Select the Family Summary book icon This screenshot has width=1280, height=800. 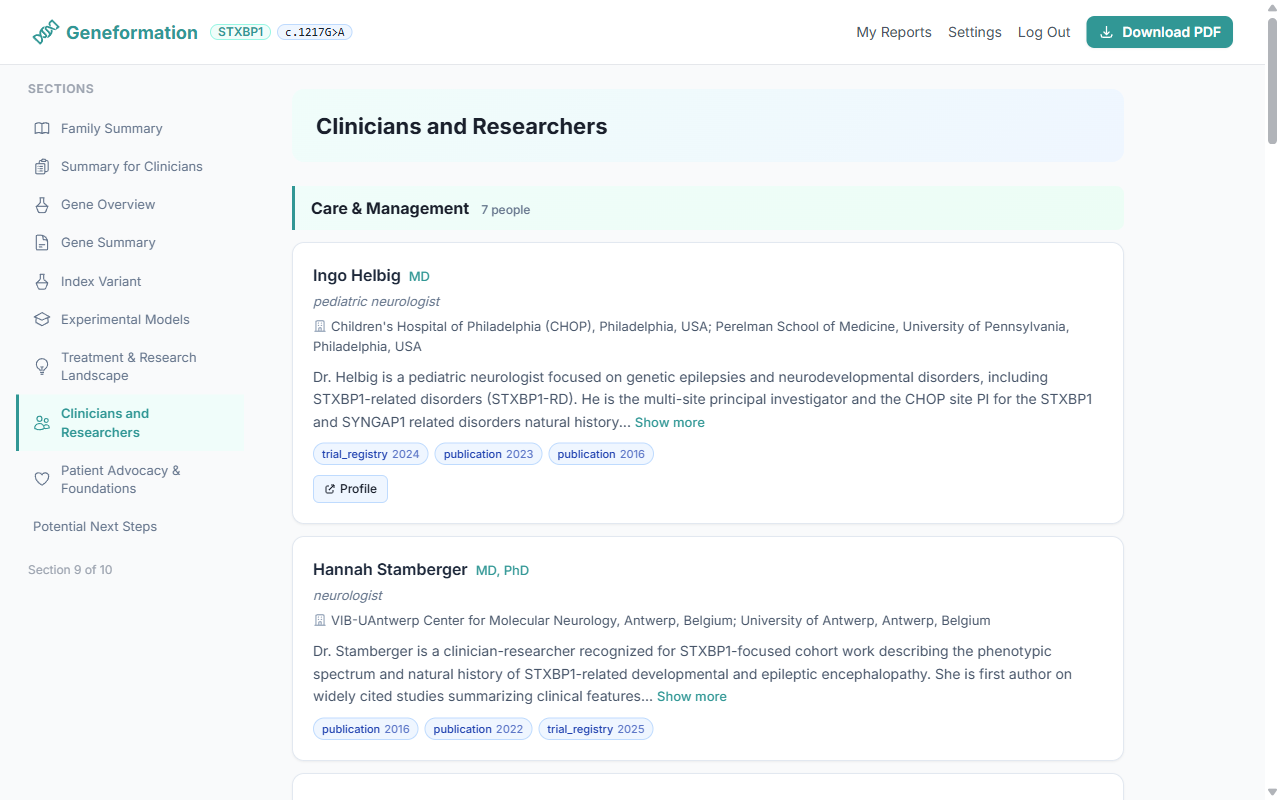(41, 128)
